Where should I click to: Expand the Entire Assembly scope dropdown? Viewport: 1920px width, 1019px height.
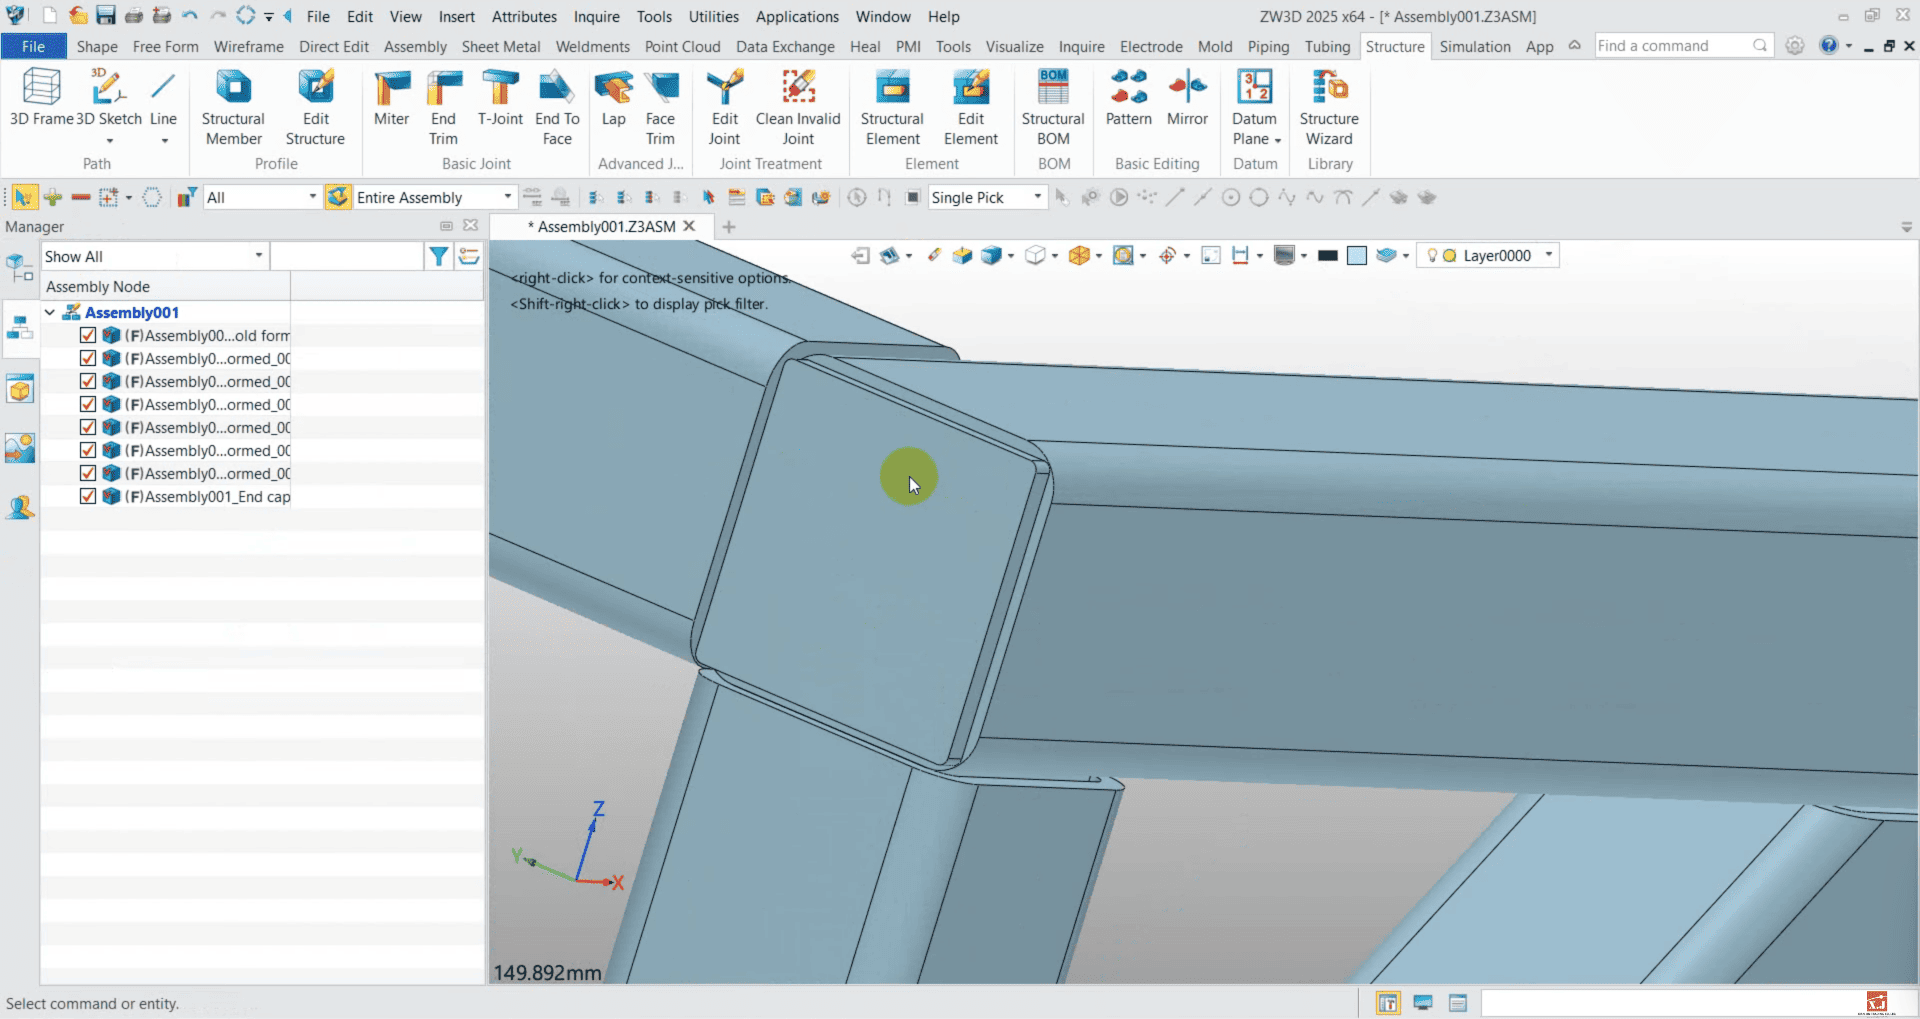click(507, 197)
